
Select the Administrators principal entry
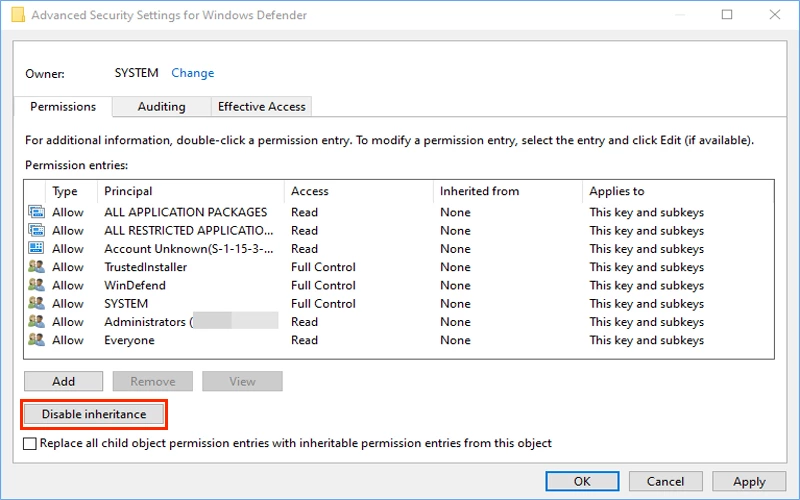148,322
